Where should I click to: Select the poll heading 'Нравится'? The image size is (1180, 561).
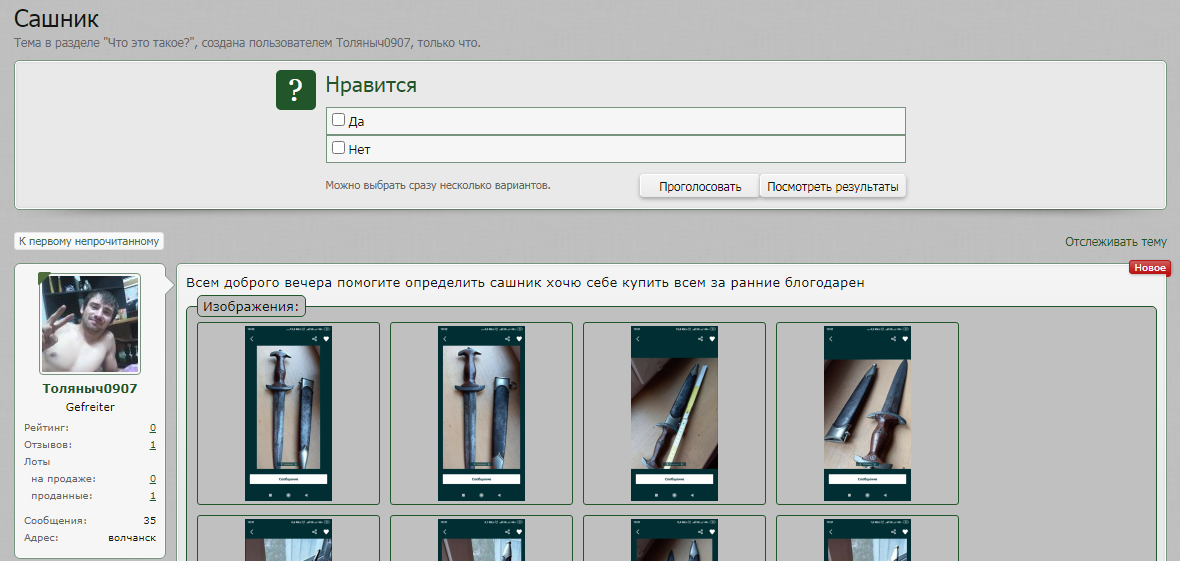(371, 85)
